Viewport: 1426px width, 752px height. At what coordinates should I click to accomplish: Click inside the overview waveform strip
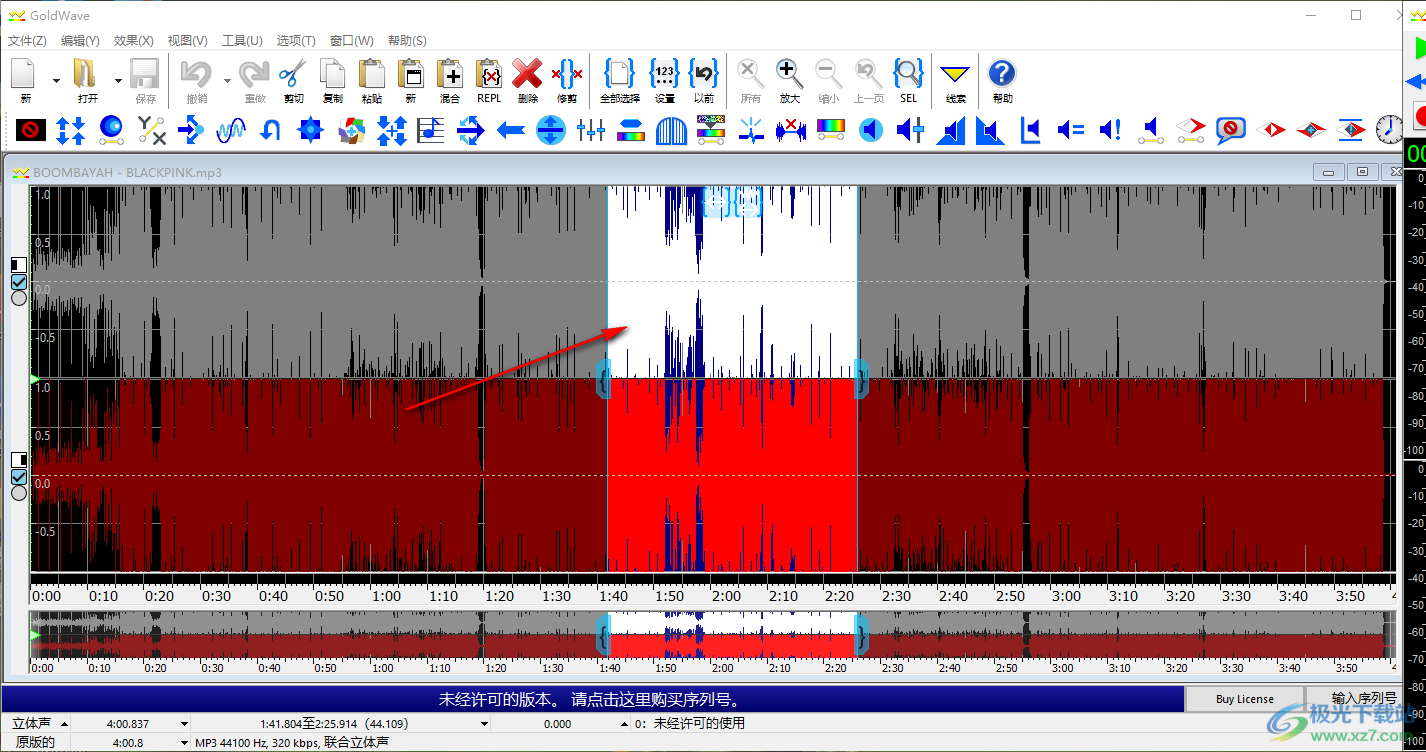click(x=712, y=635)
